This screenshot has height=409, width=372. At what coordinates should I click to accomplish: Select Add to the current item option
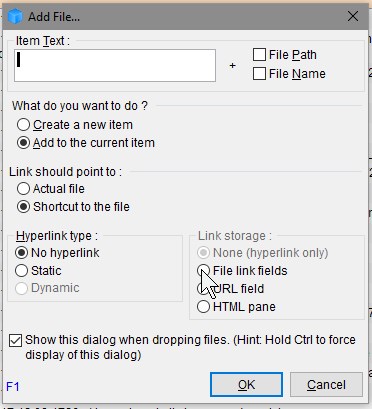coord(23,143)
